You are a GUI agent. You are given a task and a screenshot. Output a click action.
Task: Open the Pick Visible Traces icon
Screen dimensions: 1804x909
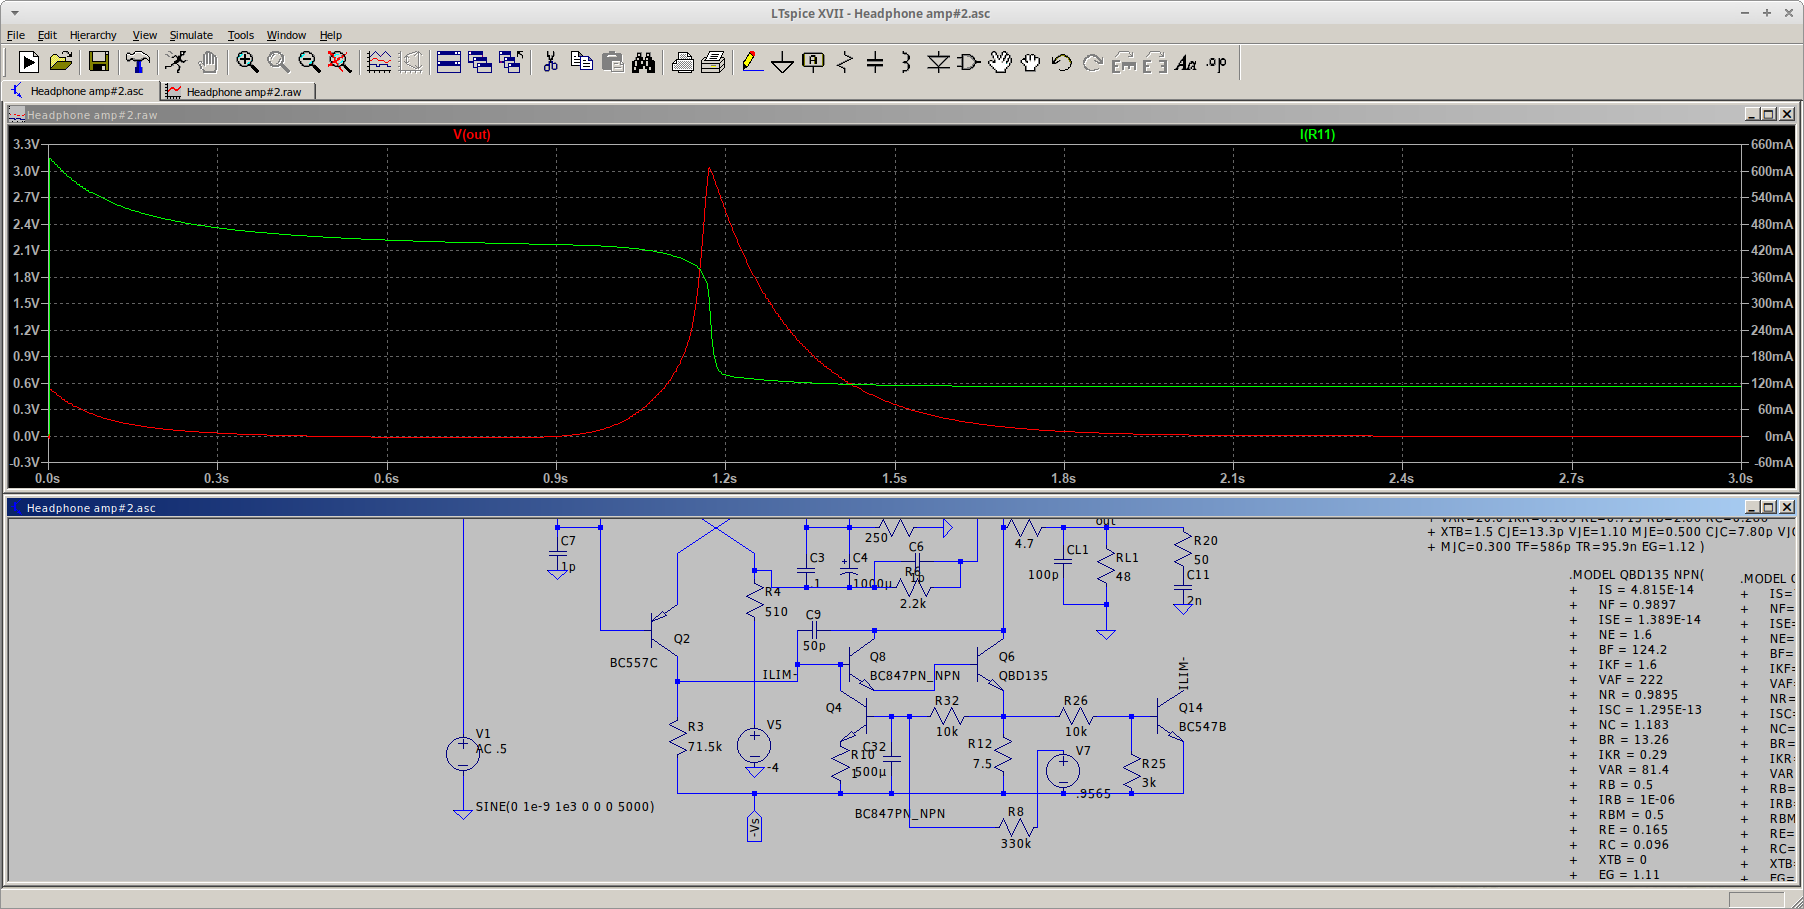379,62
